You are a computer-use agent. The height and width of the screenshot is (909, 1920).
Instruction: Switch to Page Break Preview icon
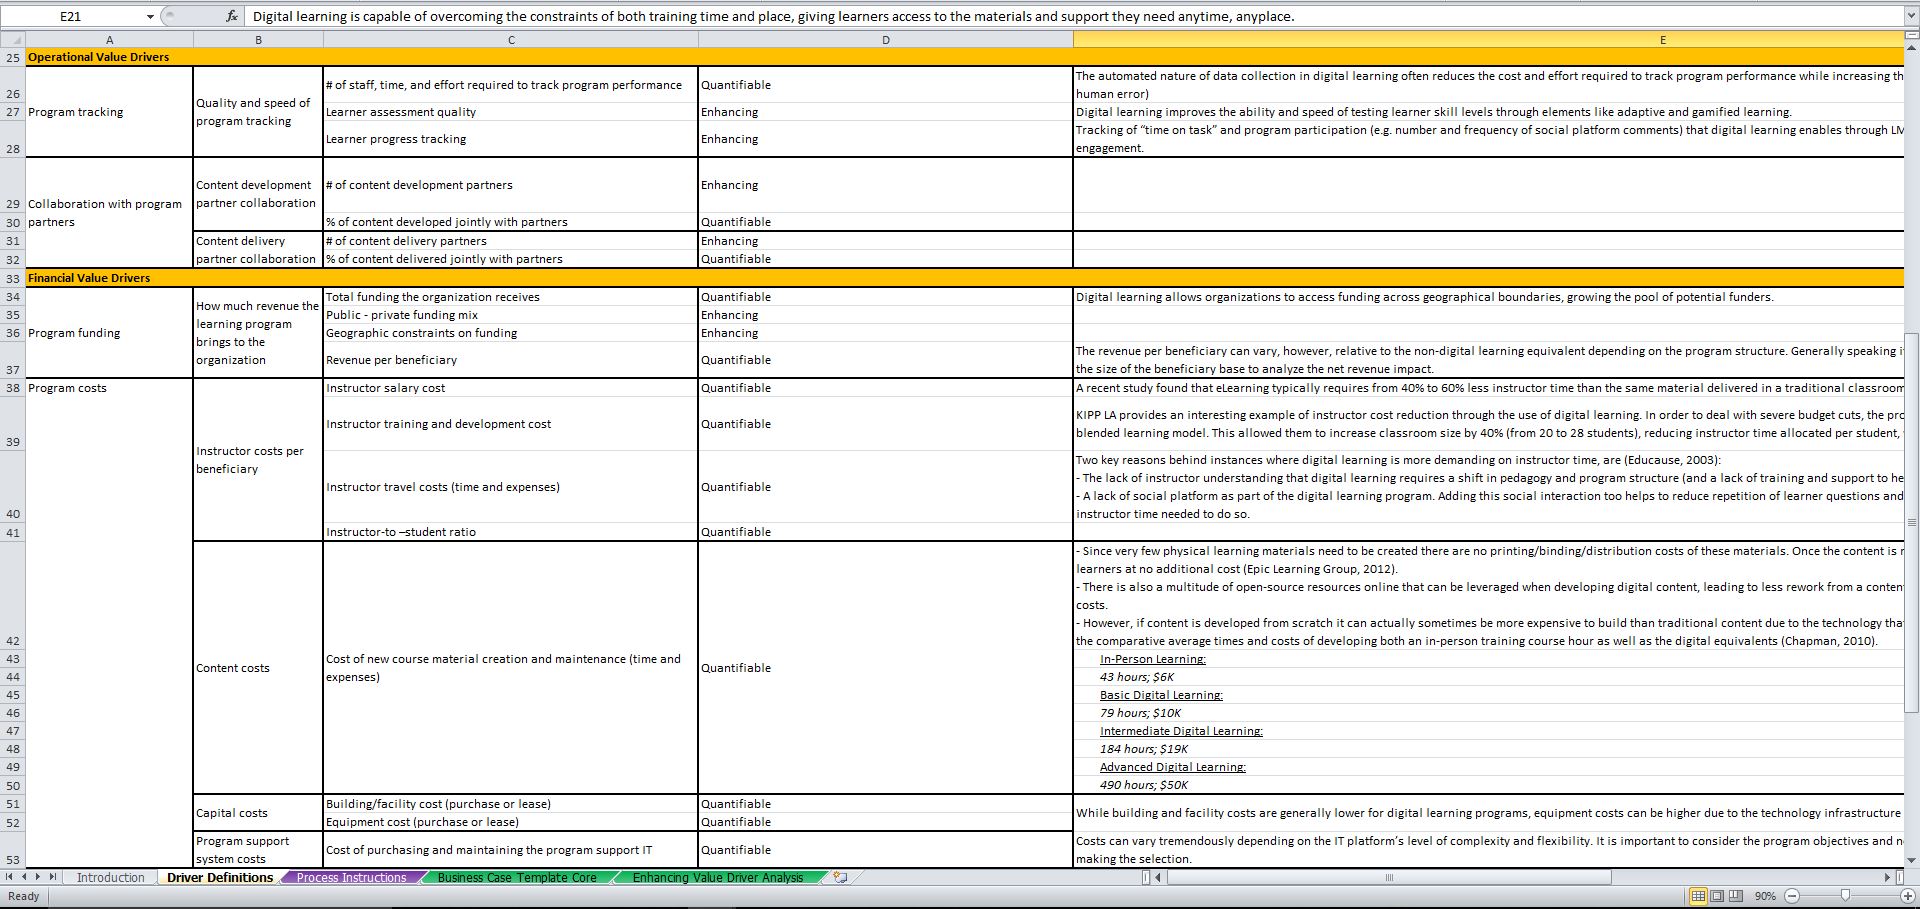point(1736,895)
